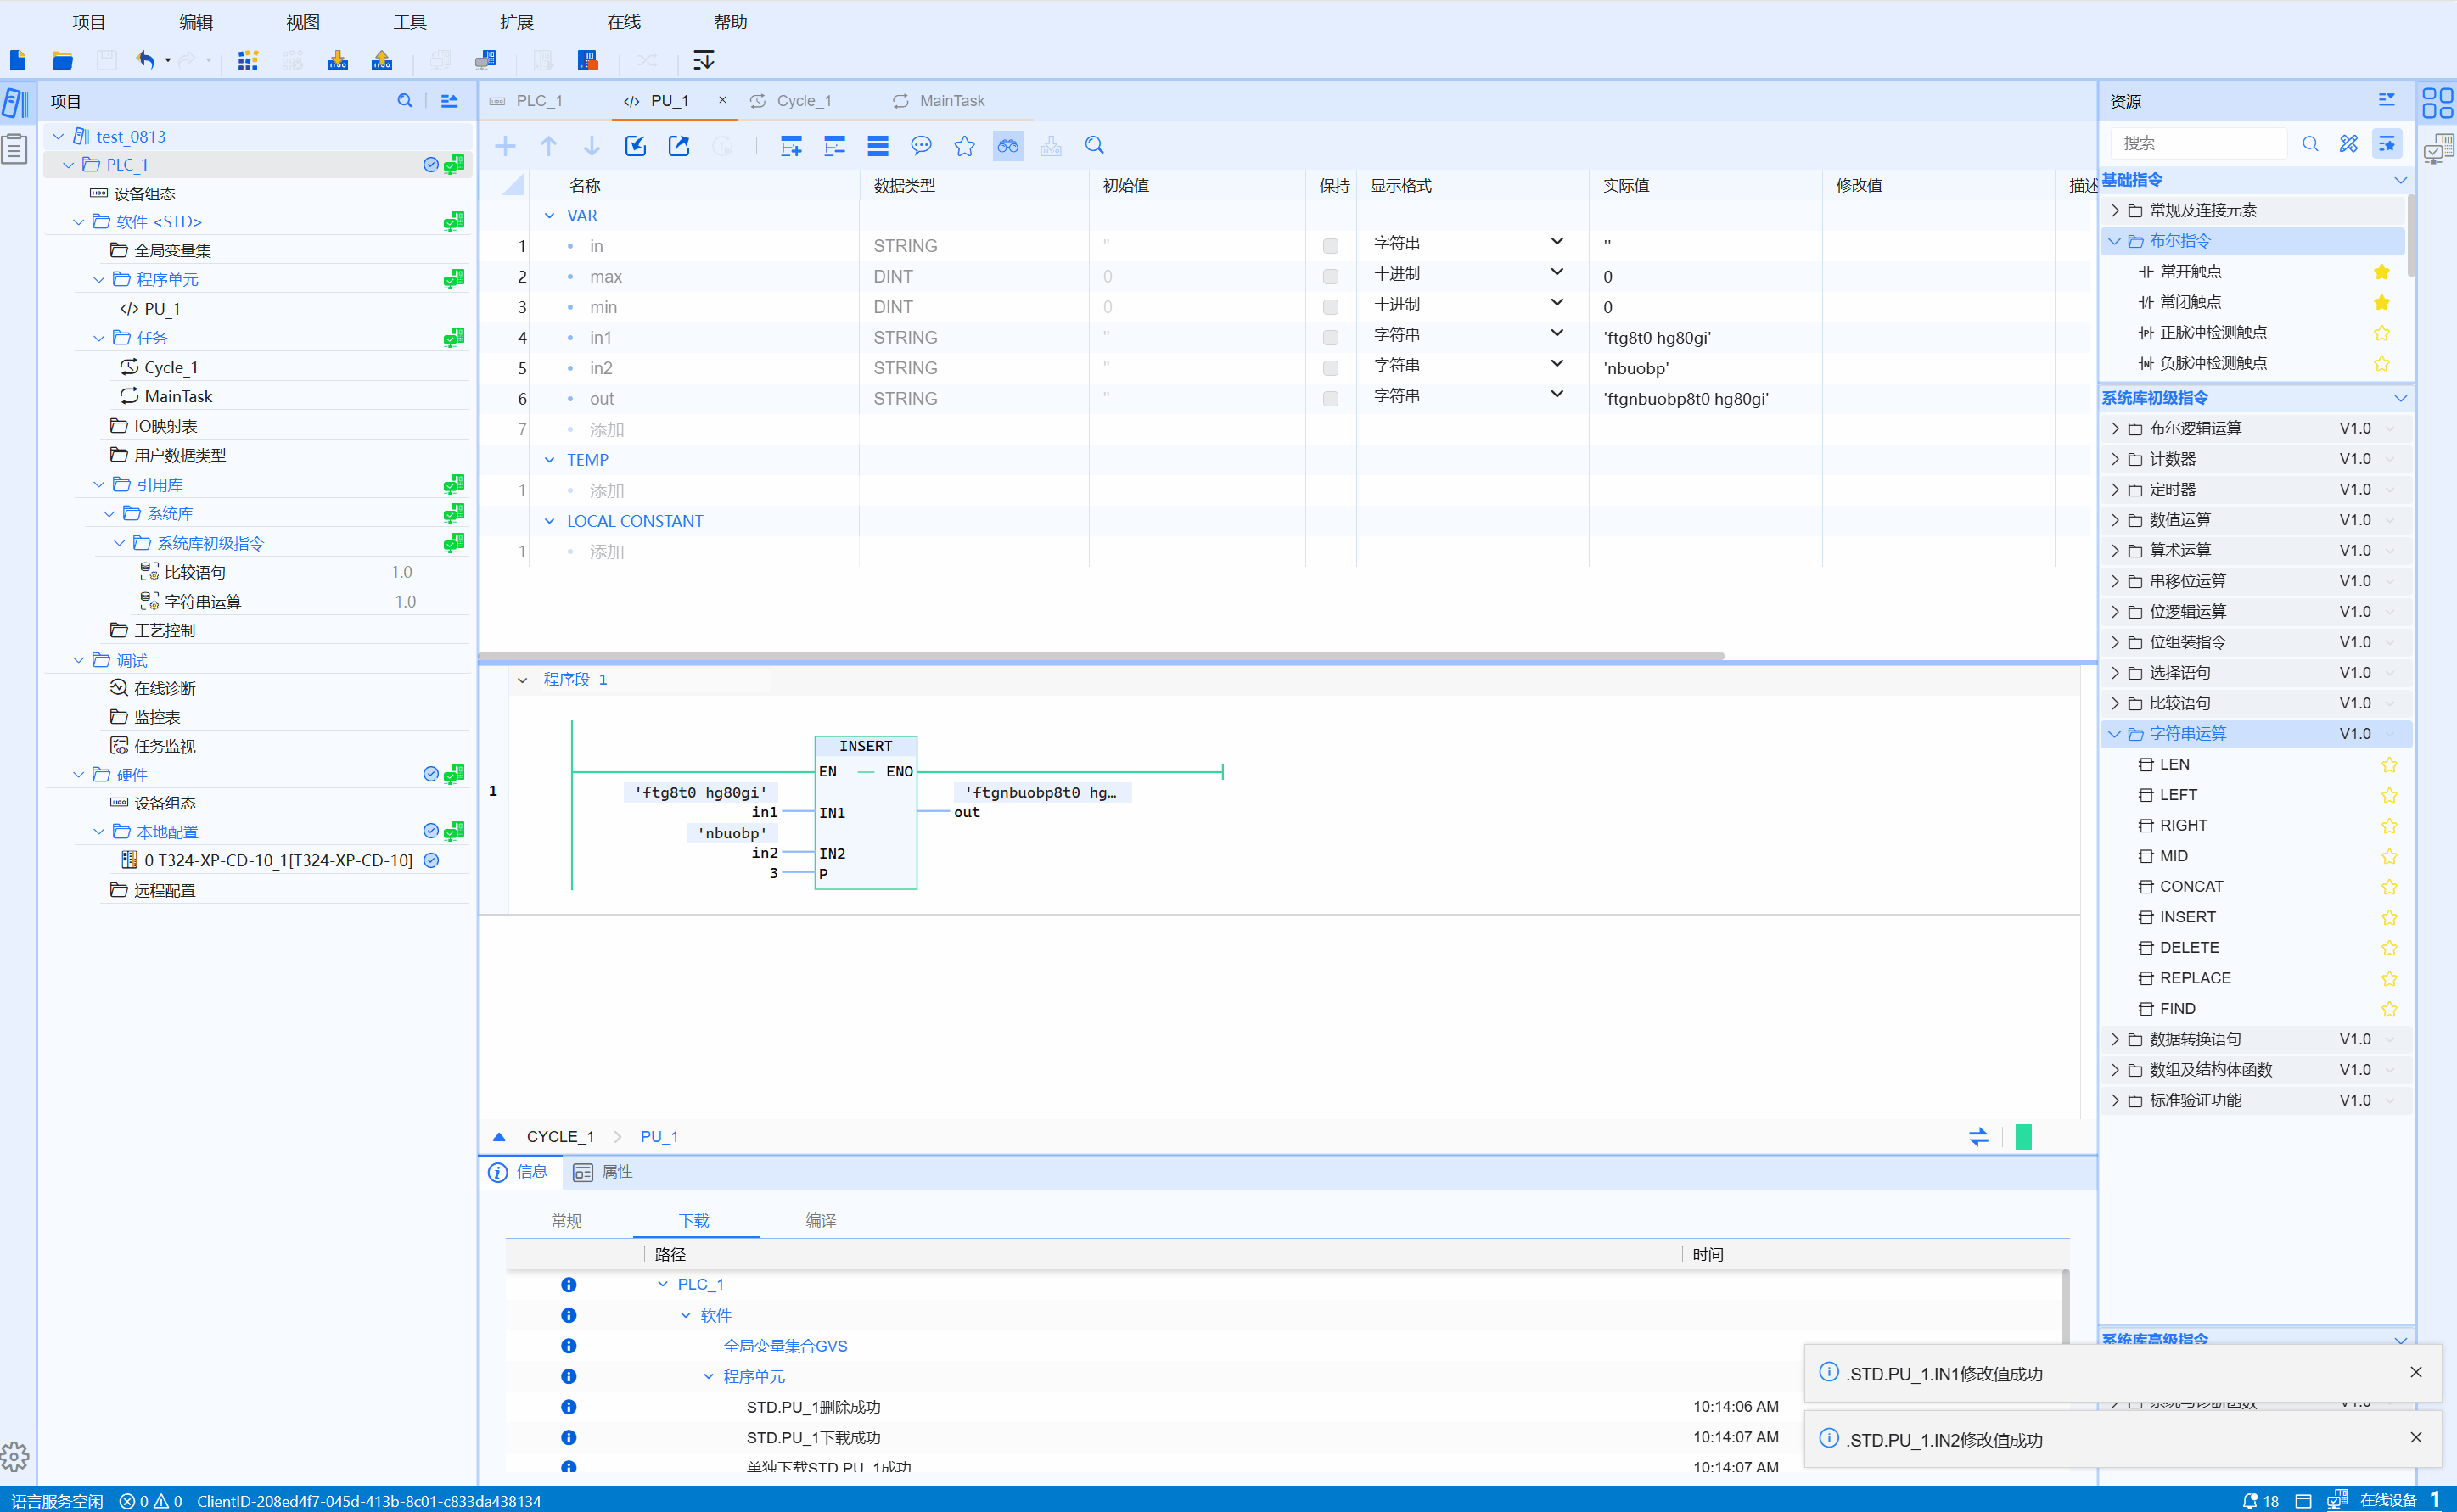Click the open folder icon in main toolbar
The image size is (2457, 1512).
coord(62,60)
